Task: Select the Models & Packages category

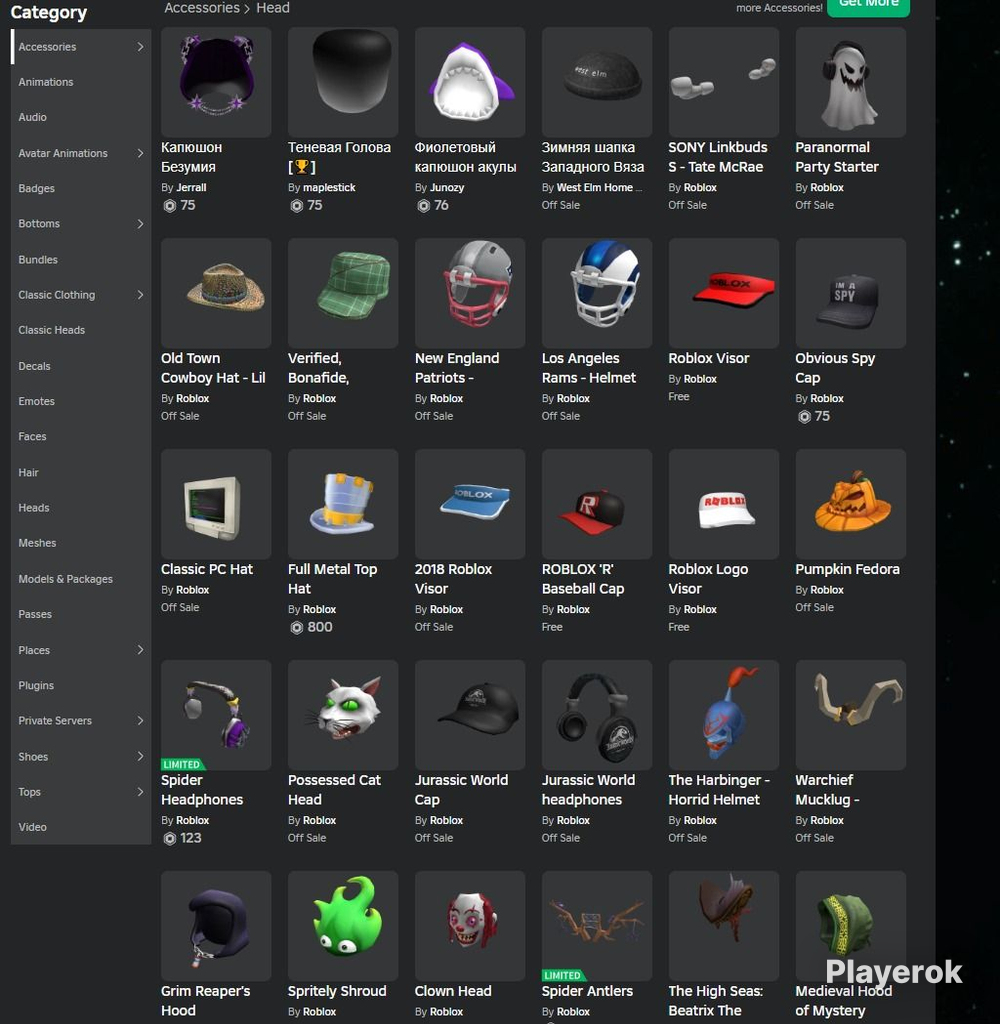Action: click(x=81, y=579)
